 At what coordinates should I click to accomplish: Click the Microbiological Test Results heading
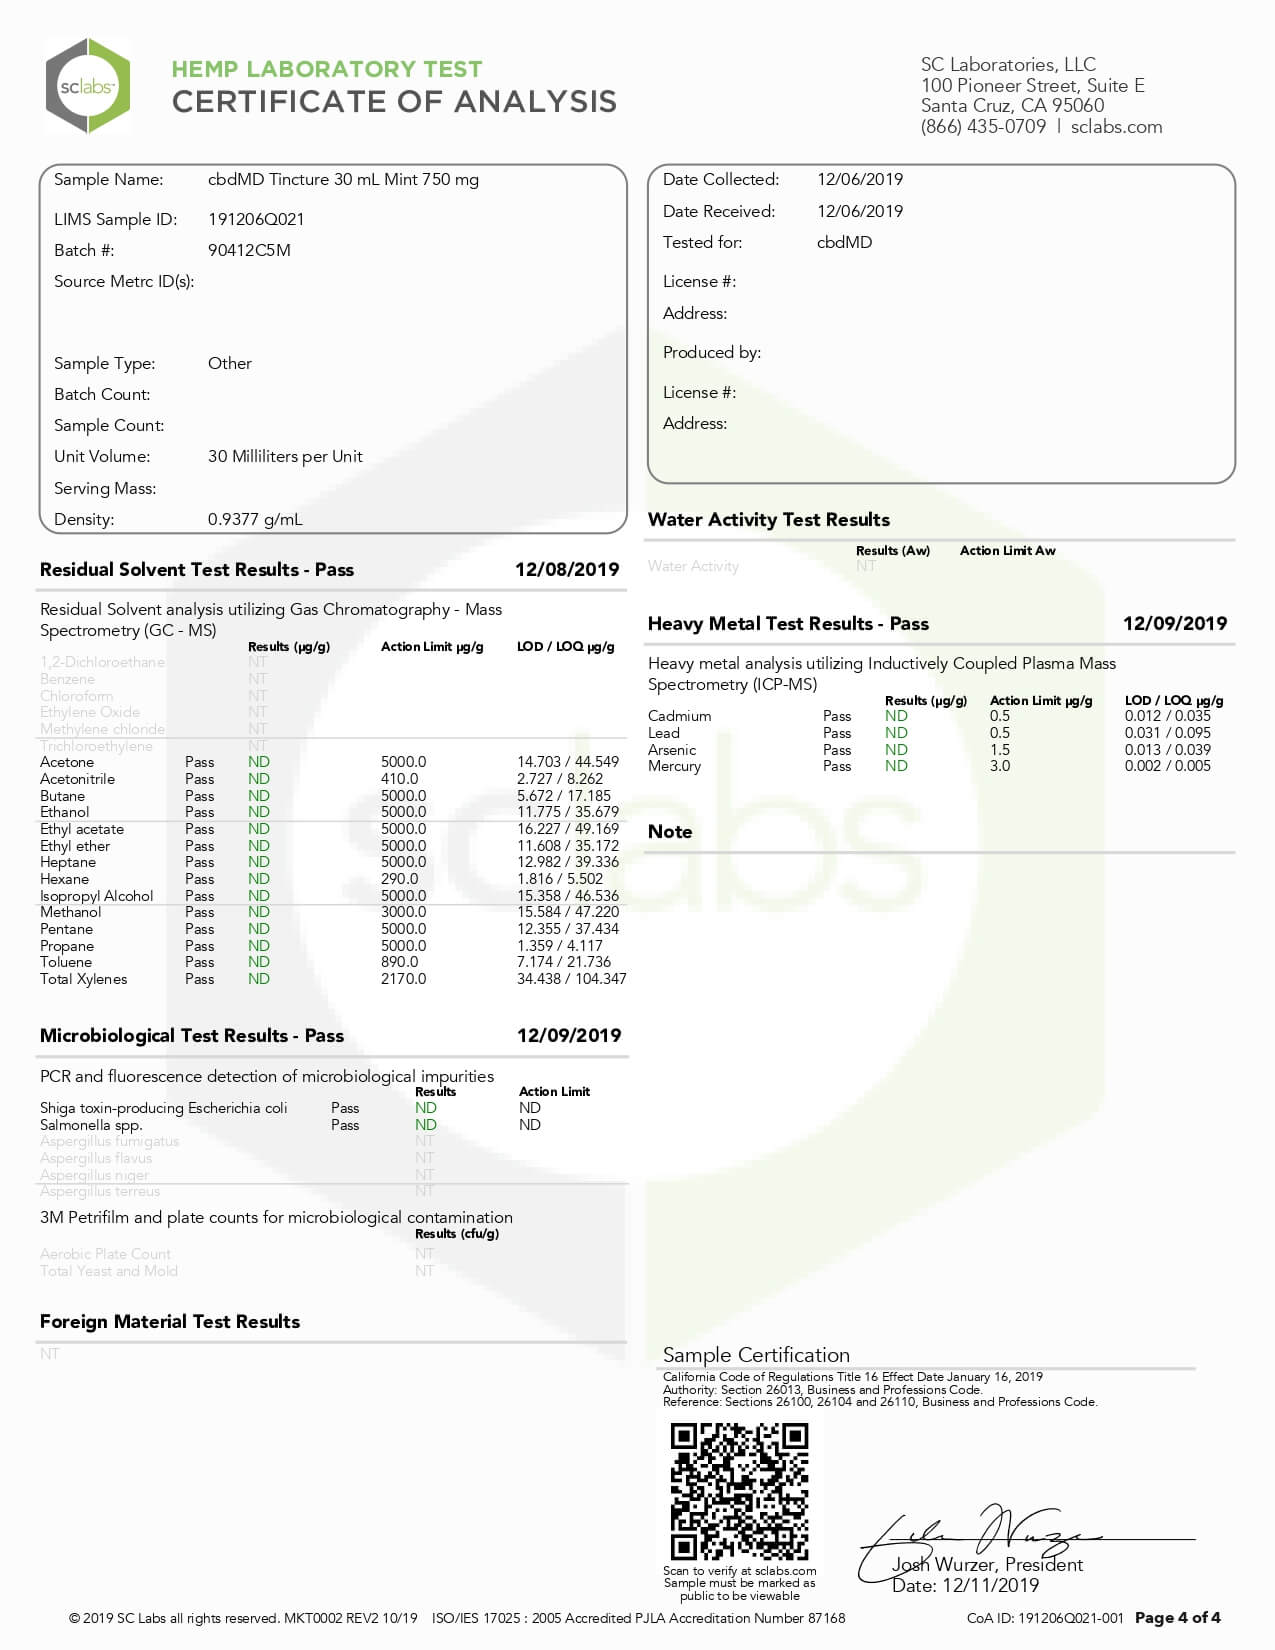(x=192, y=1036)
